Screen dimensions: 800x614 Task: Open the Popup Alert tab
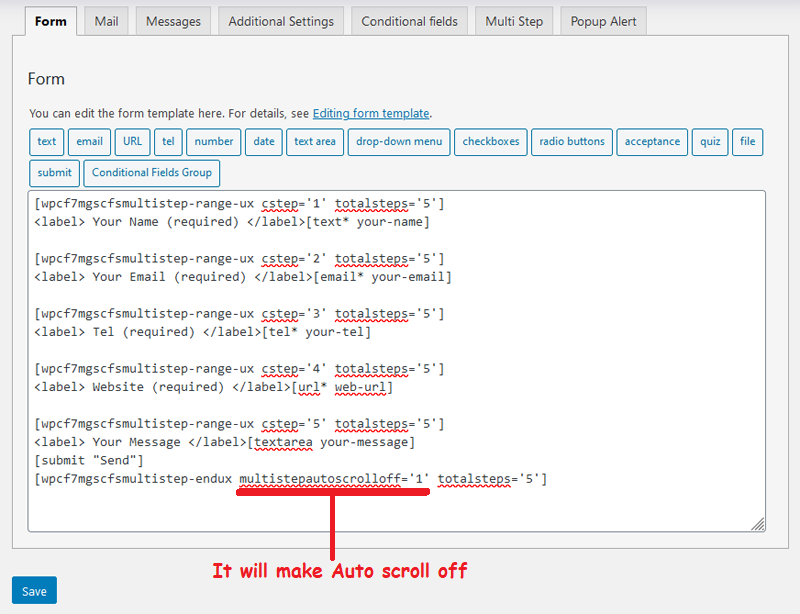pos(603,21)
